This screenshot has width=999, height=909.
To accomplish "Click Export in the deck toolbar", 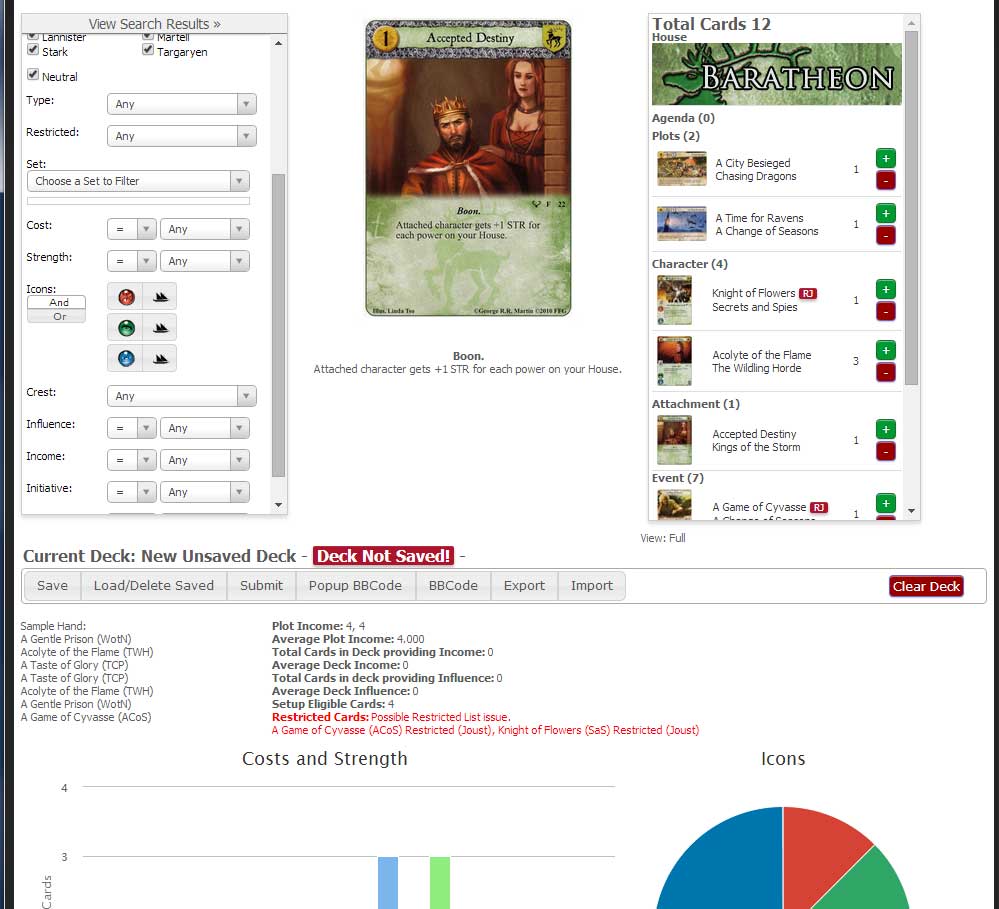I will point(524,585).
